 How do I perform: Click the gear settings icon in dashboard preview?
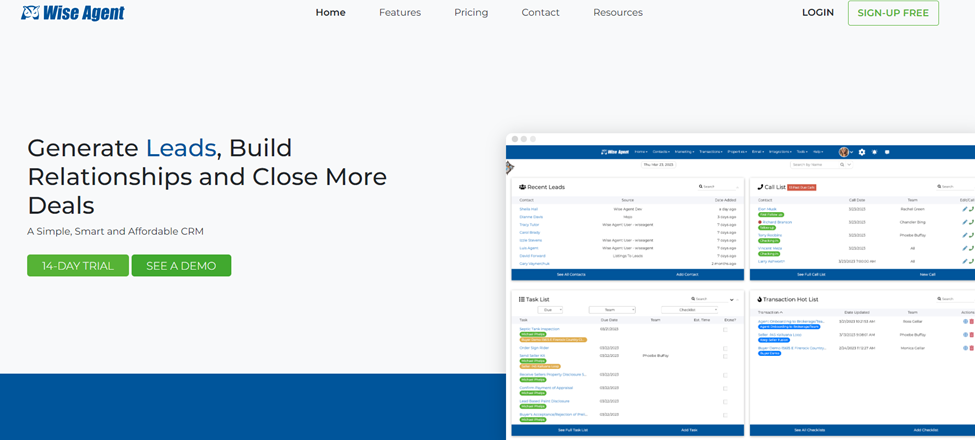tap(862, 152)
